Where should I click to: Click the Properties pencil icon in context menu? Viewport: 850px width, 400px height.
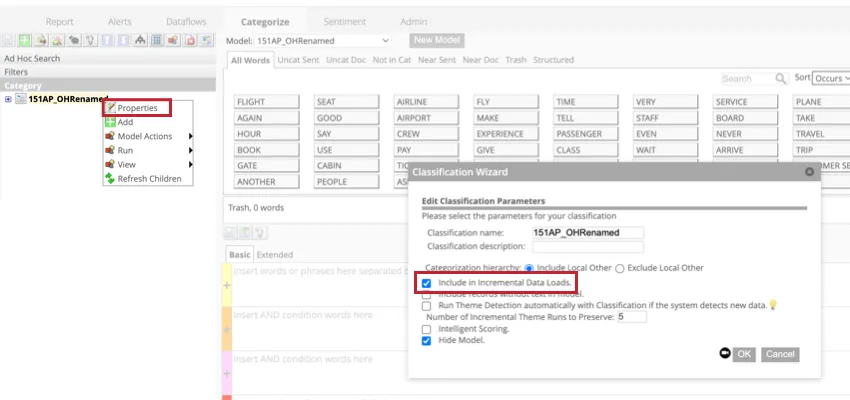point(110,108)
